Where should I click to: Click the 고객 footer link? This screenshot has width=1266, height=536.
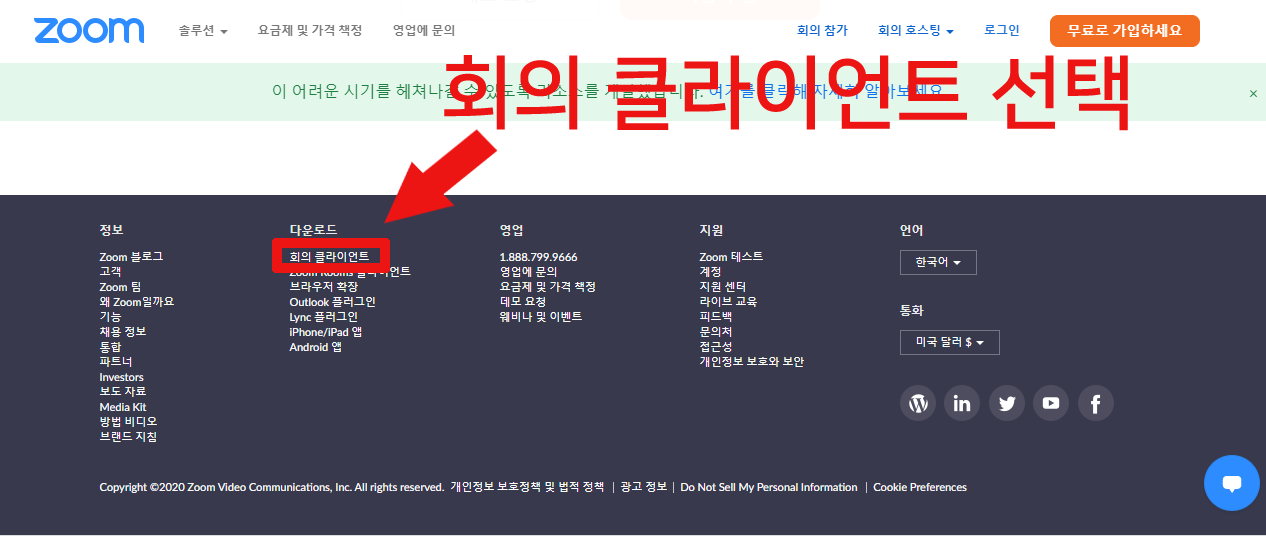111,271
